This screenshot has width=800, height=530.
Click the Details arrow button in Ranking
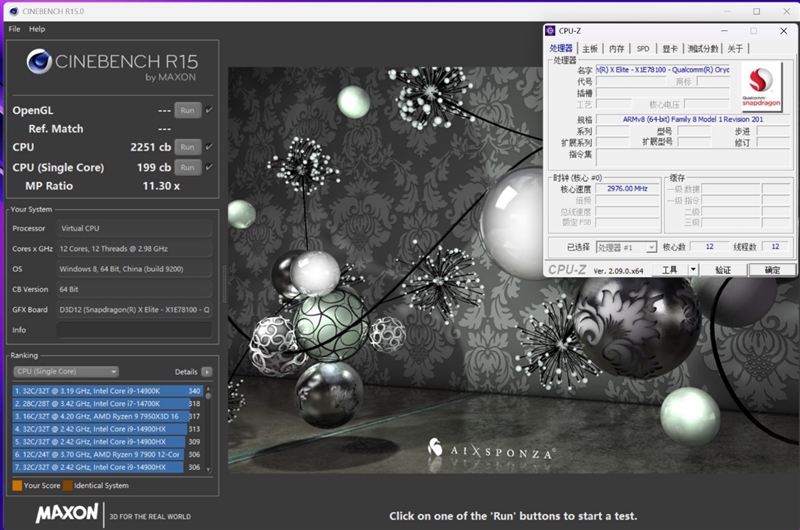(x=207, y=372)
